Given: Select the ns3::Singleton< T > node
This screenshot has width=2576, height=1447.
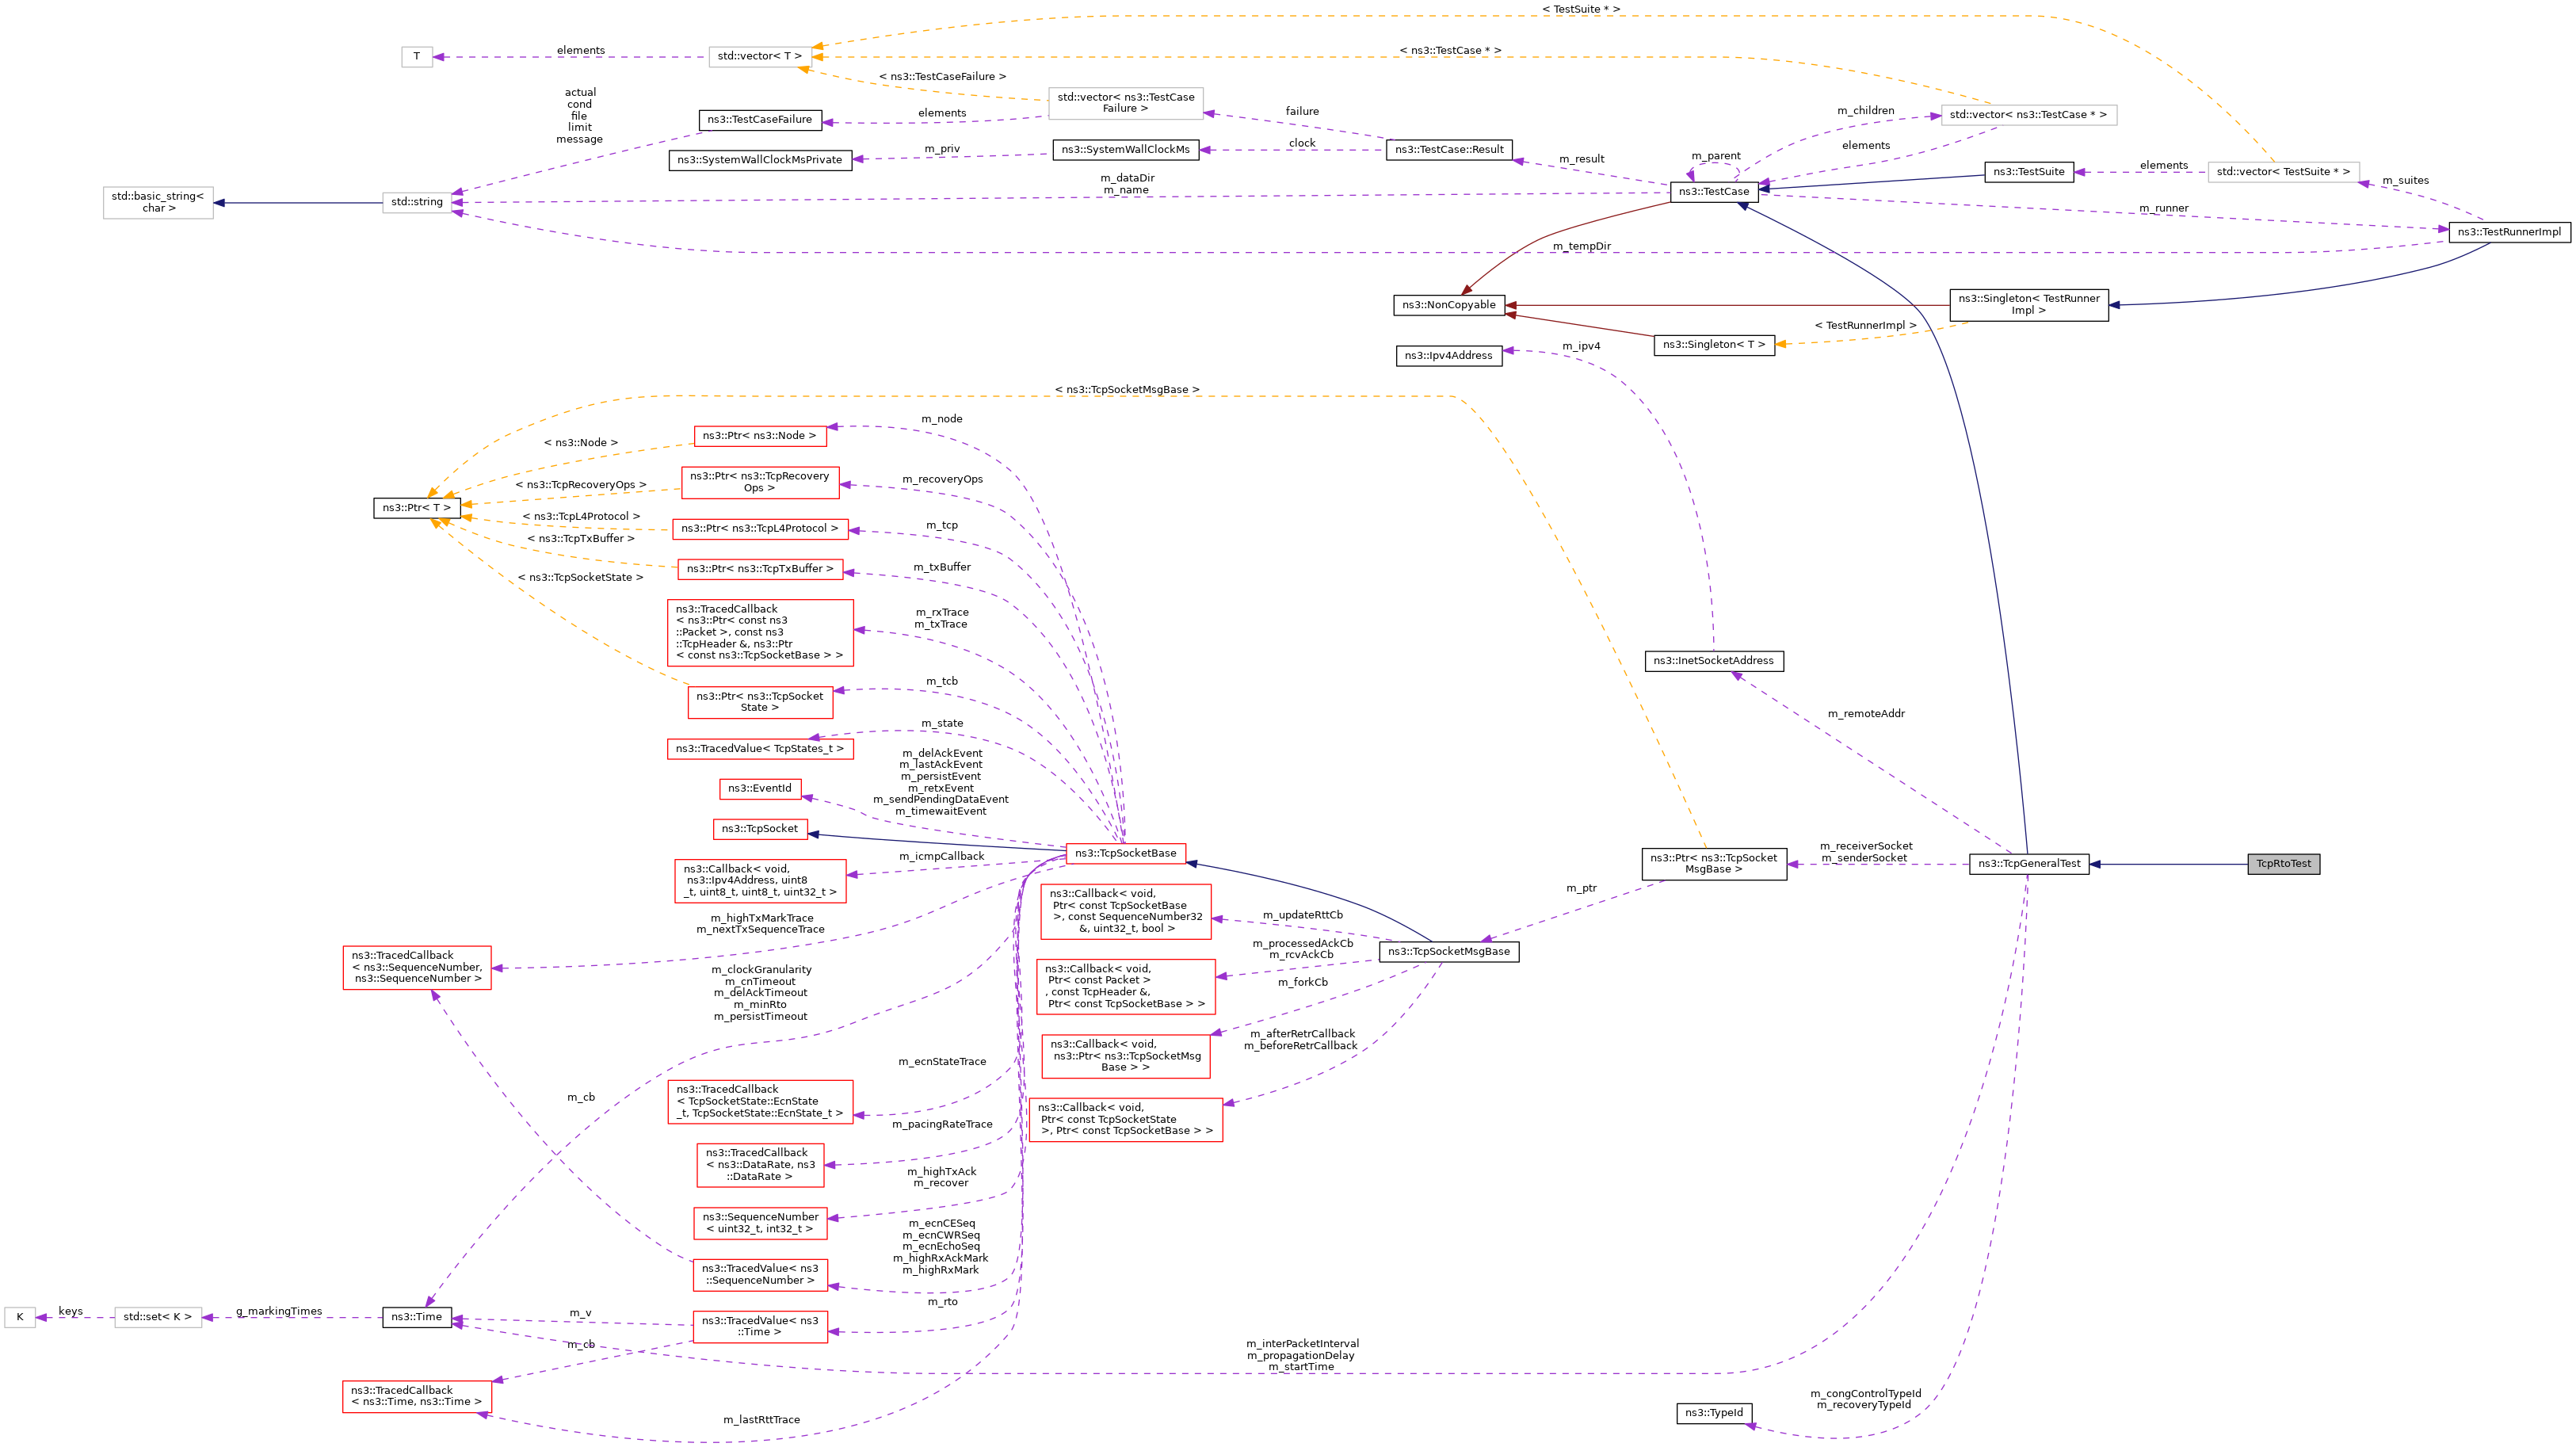Looking at the screenshot, I should pyautogui.click(x=1713, y=345).
